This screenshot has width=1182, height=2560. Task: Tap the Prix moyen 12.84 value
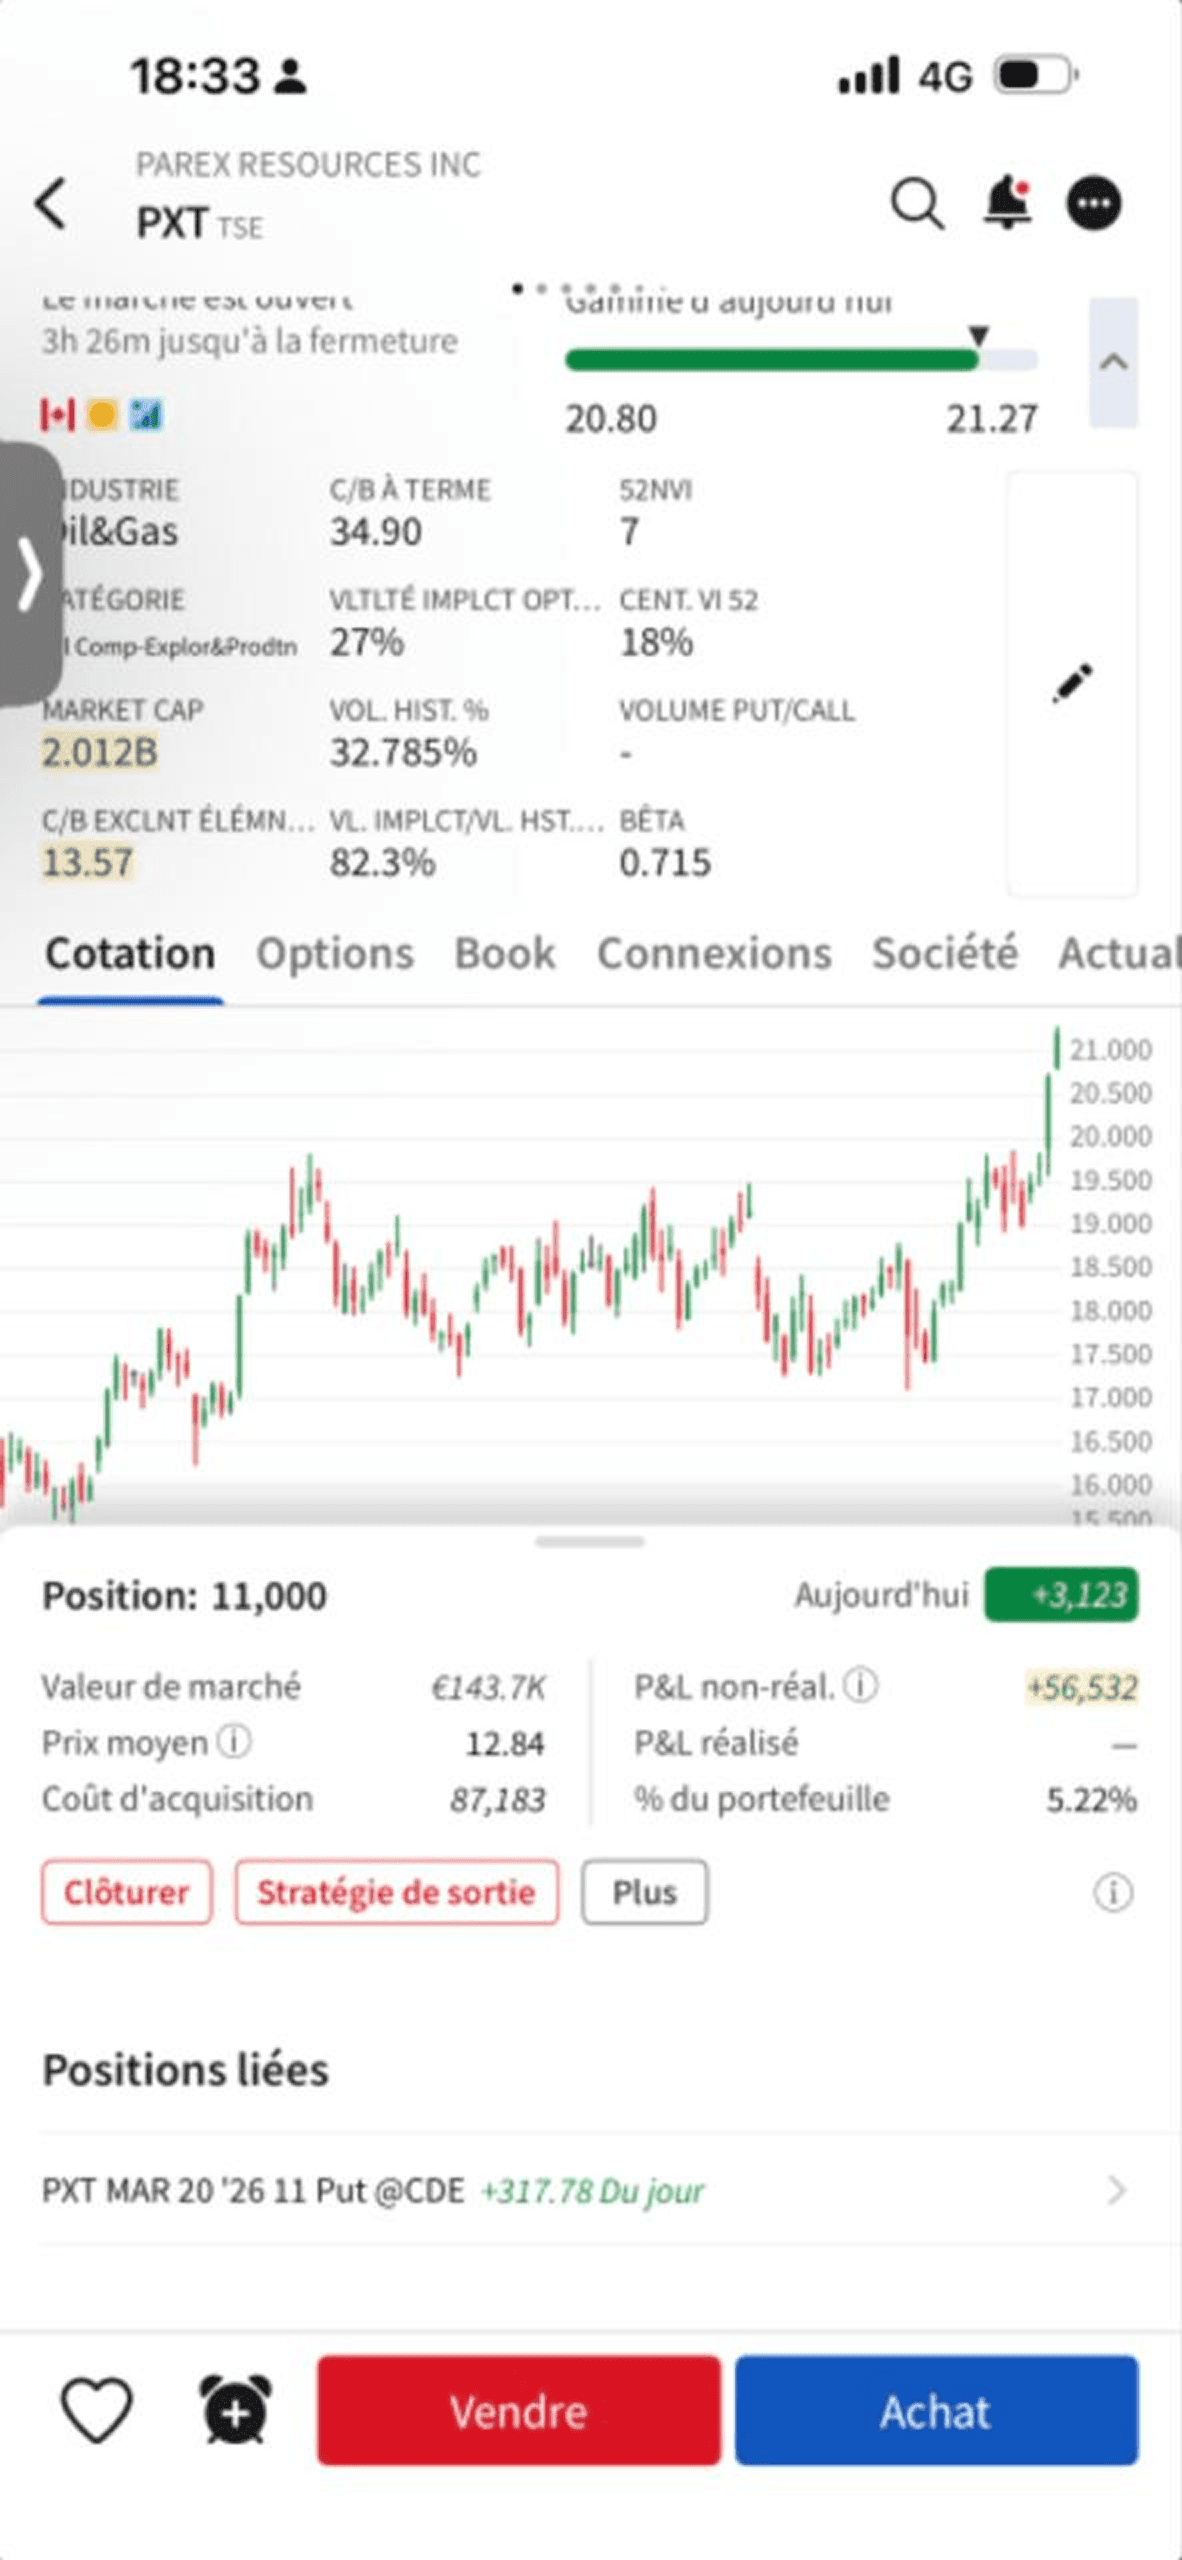[505, 1743]
